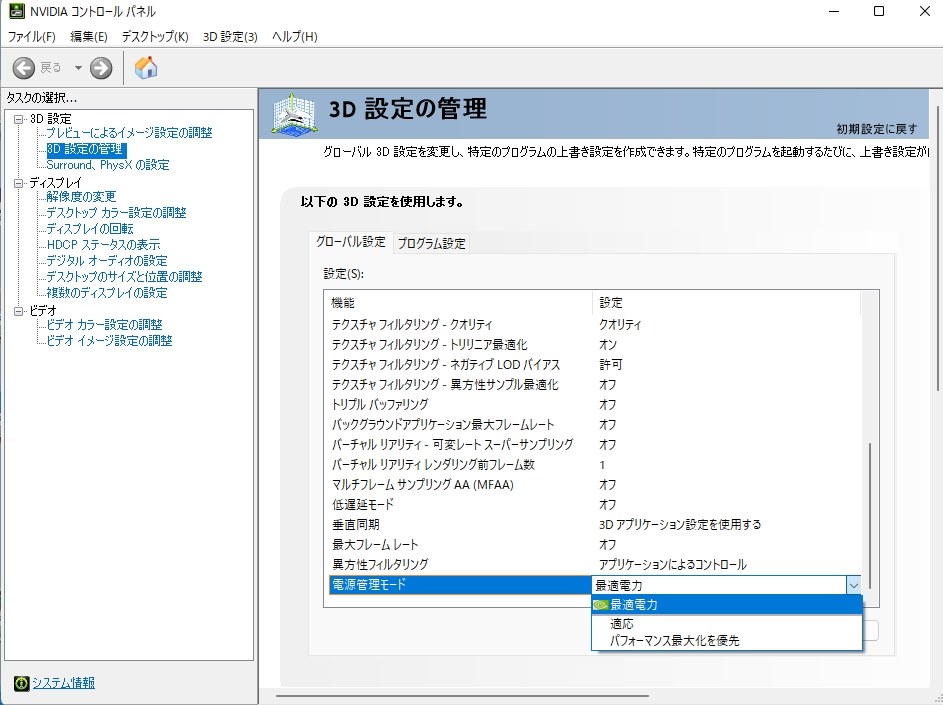Viewport: 943px width, 705px height.
Task: Open the ファイル(F) menu
Action: tap(31, 37)
